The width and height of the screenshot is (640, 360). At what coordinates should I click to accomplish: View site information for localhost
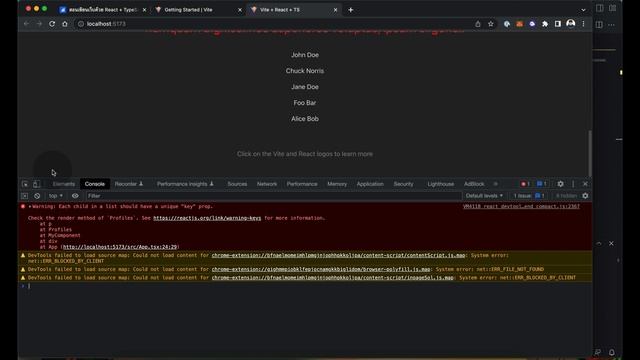tap(81, 24)
